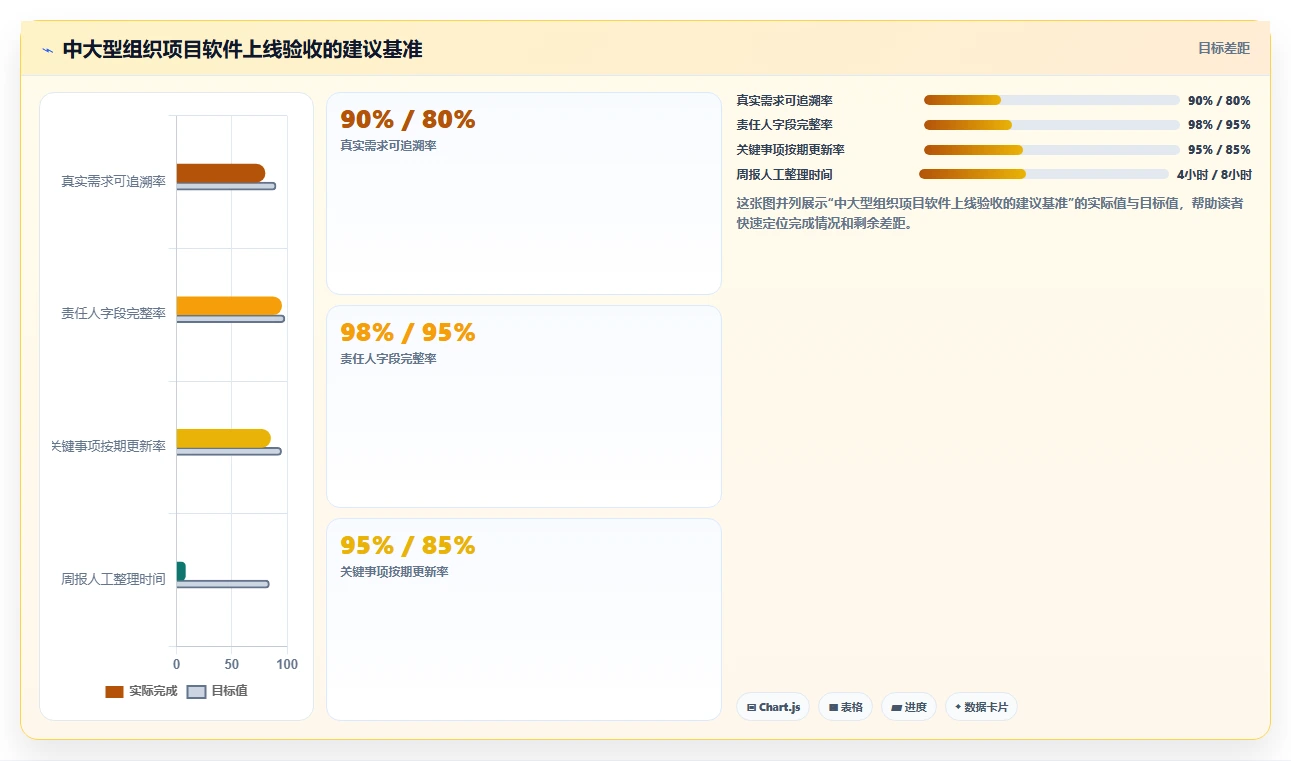The width and height of the screenshot is (1291, 761).
Task: Click the brown 真实需求可追溯率 actual bar in chart
Action: click(x=221, y=173)
